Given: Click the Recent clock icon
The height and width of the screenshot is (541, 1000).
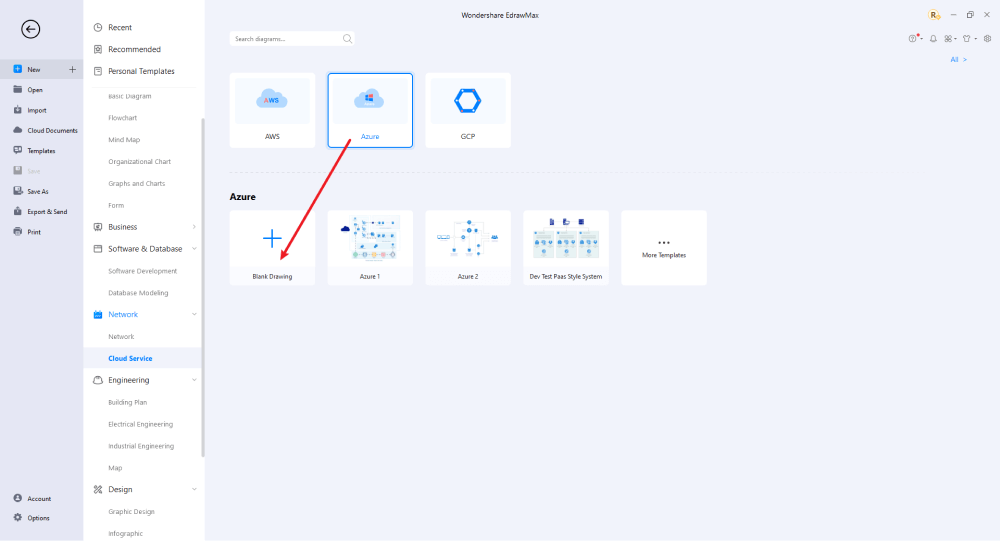Looking at the screenshot, I should coord(98,27).
